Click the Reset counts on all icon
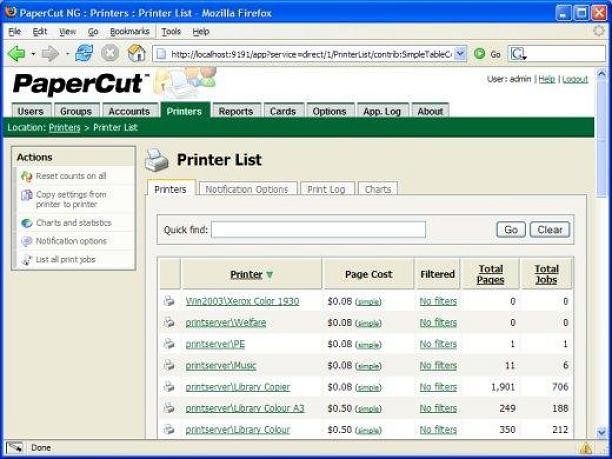Screen dimensions: 612x459 pos(27,176)
